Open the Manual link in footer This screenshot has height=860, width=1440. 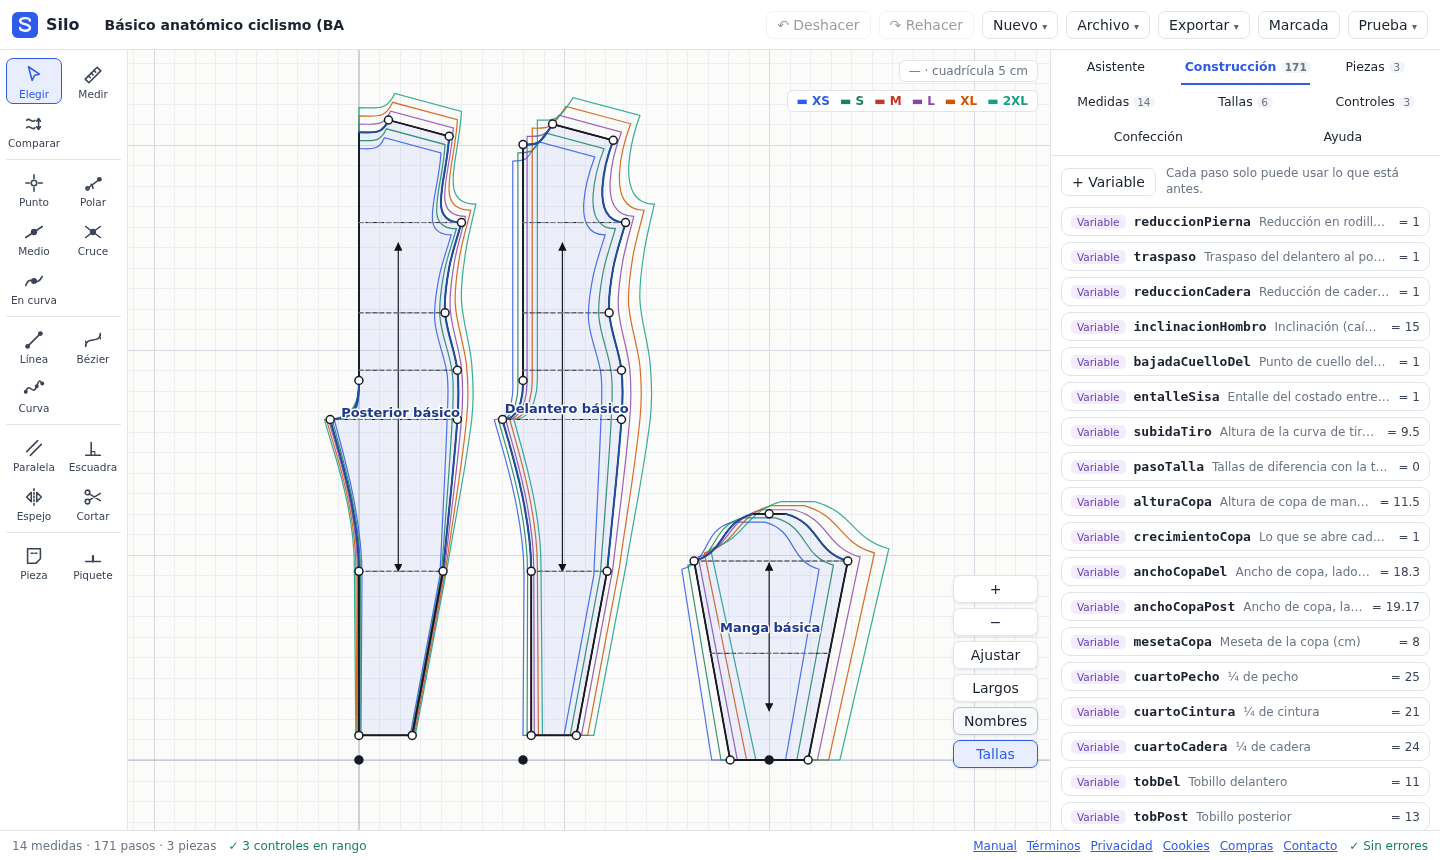[995, 846]
